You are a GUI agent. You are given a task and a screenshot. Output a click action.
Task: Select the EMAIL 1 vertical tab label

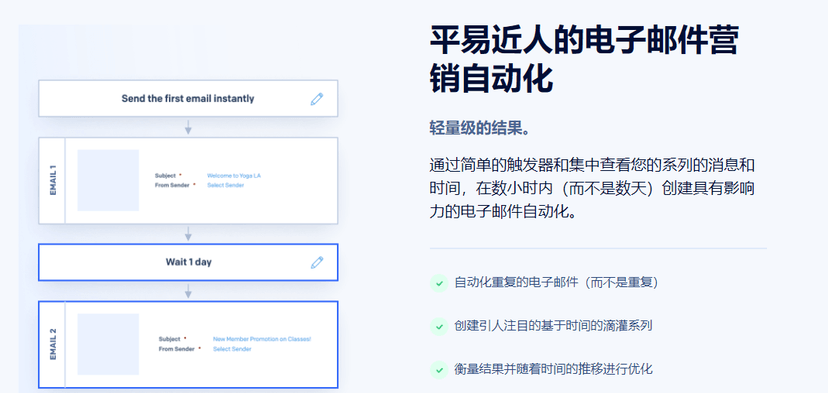(x=53, y=181)
